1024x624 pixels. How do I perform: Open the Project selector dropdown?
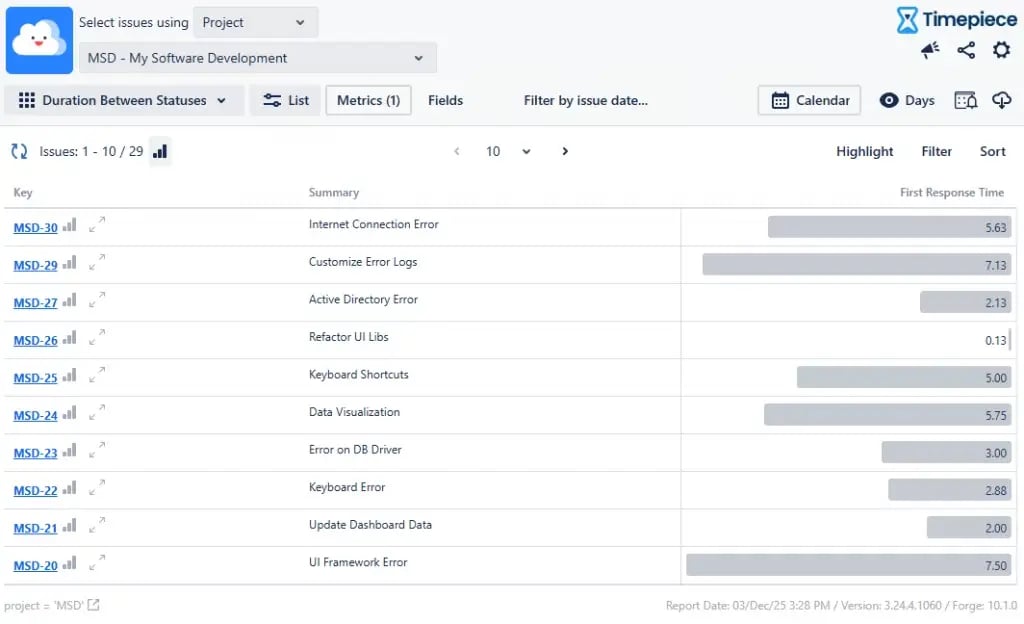click(x=255, y=22)
